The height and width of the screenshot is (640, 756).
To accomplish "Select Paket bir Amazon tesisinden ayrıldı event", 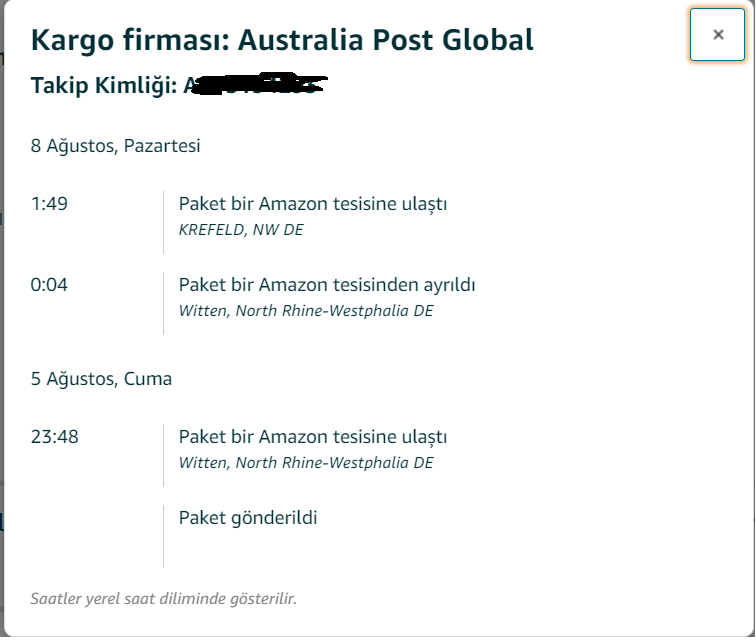I will pos(326,285).
